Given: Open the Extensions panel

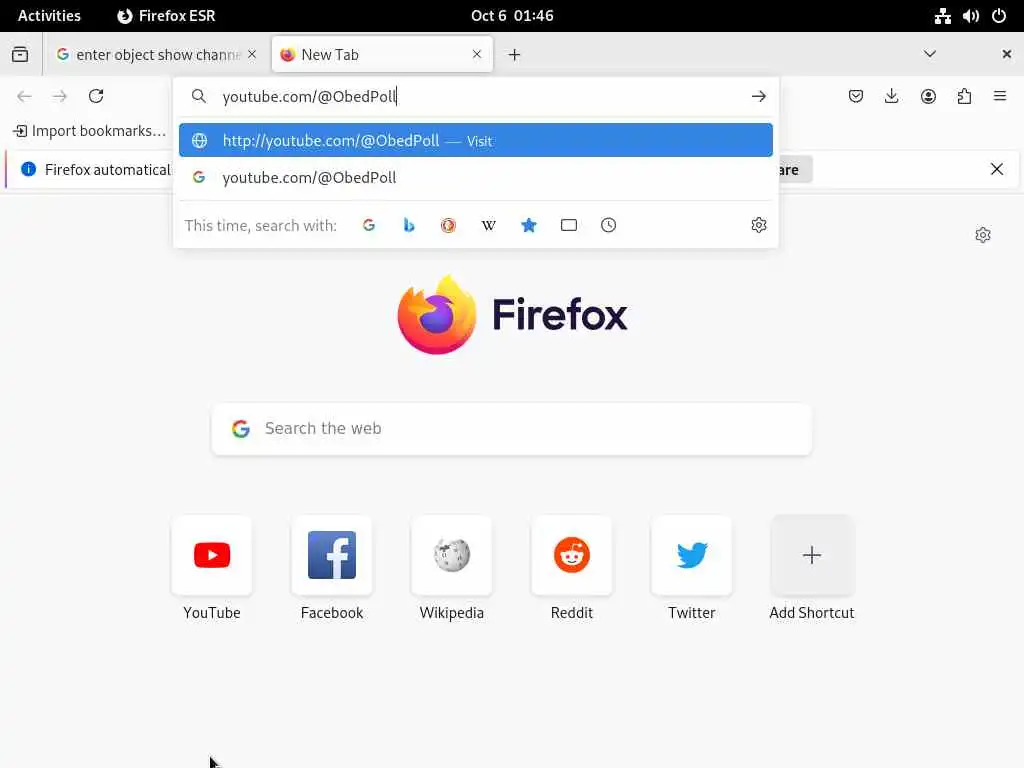Looking at the screenshot, I should [964, 97].
